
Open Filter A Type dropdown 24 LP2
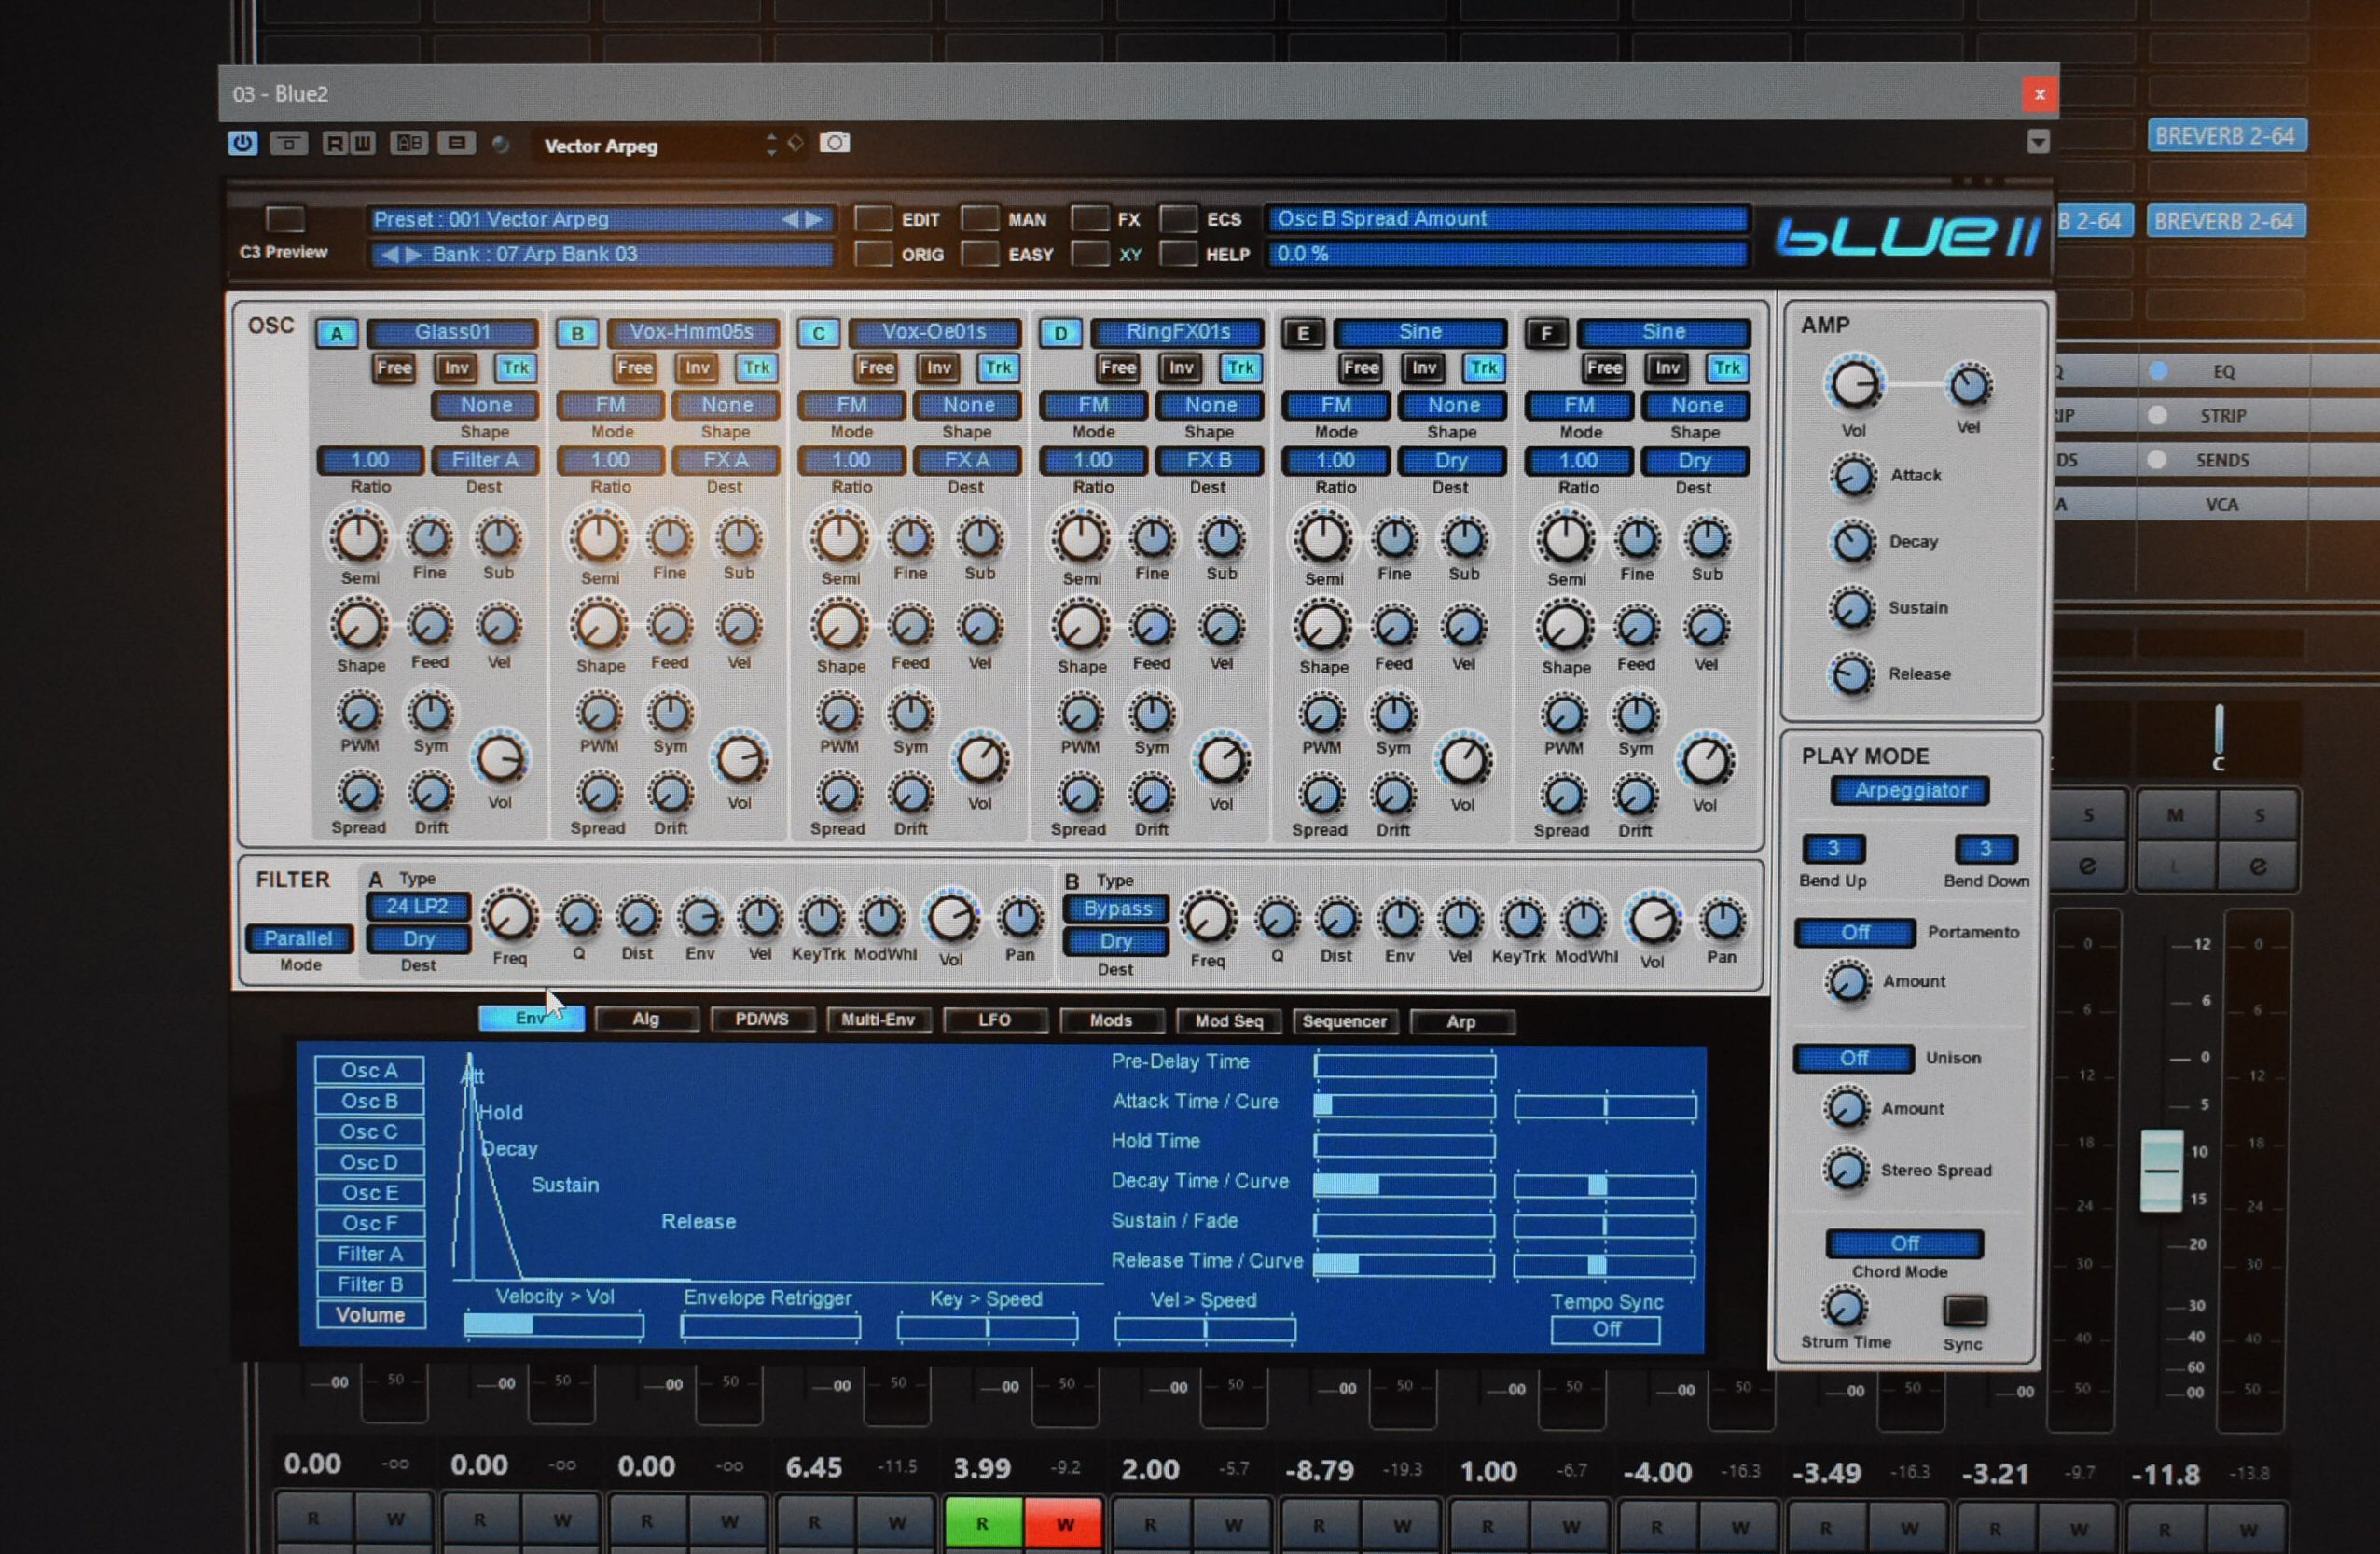417,907
